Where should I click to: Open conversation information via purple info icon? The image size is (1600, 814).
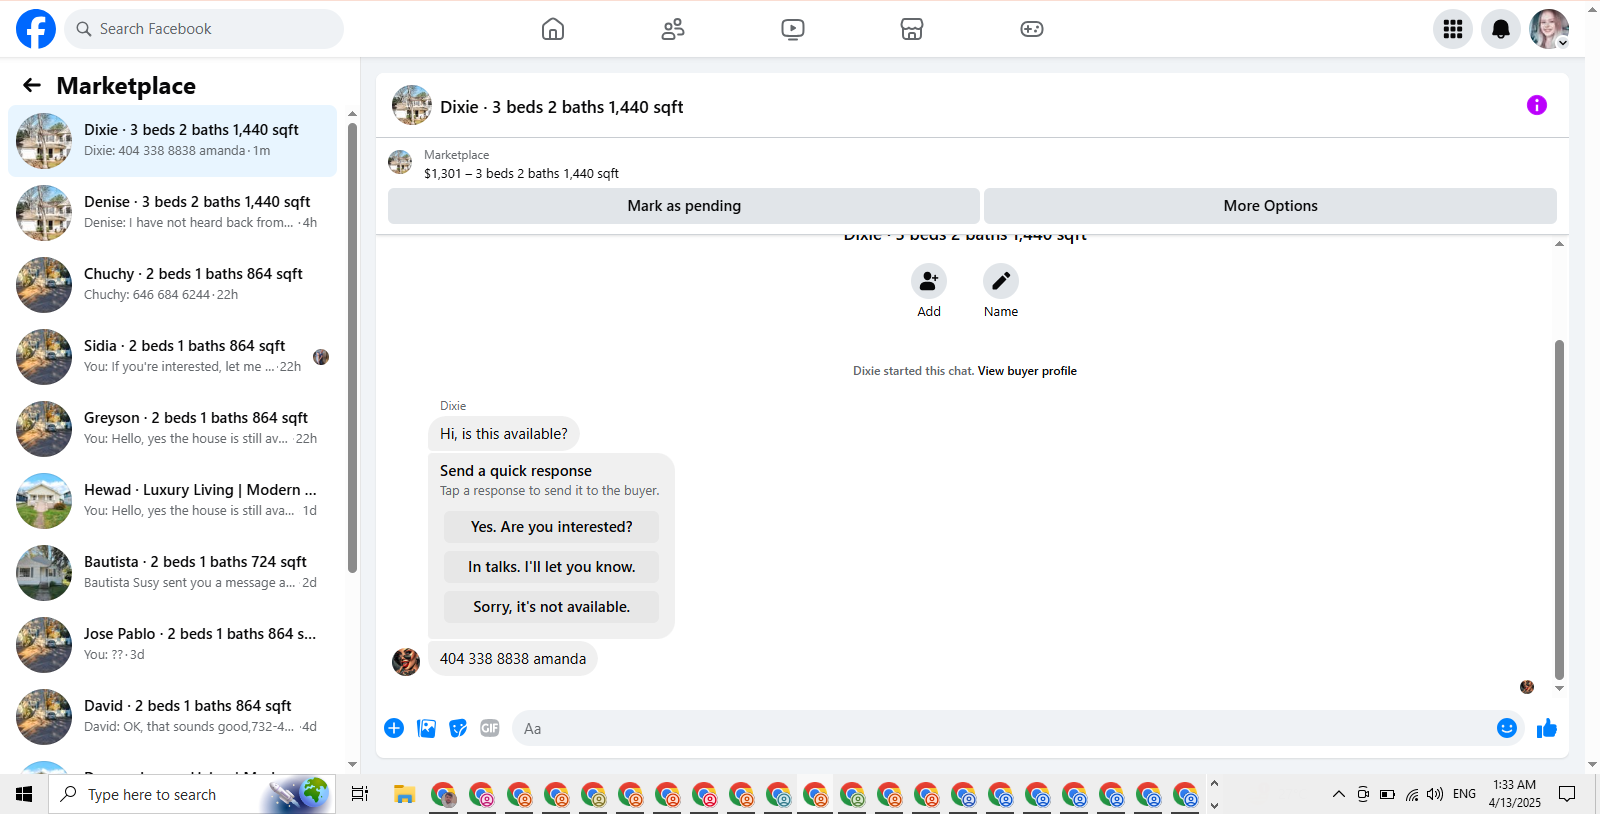pos(1537,105)
